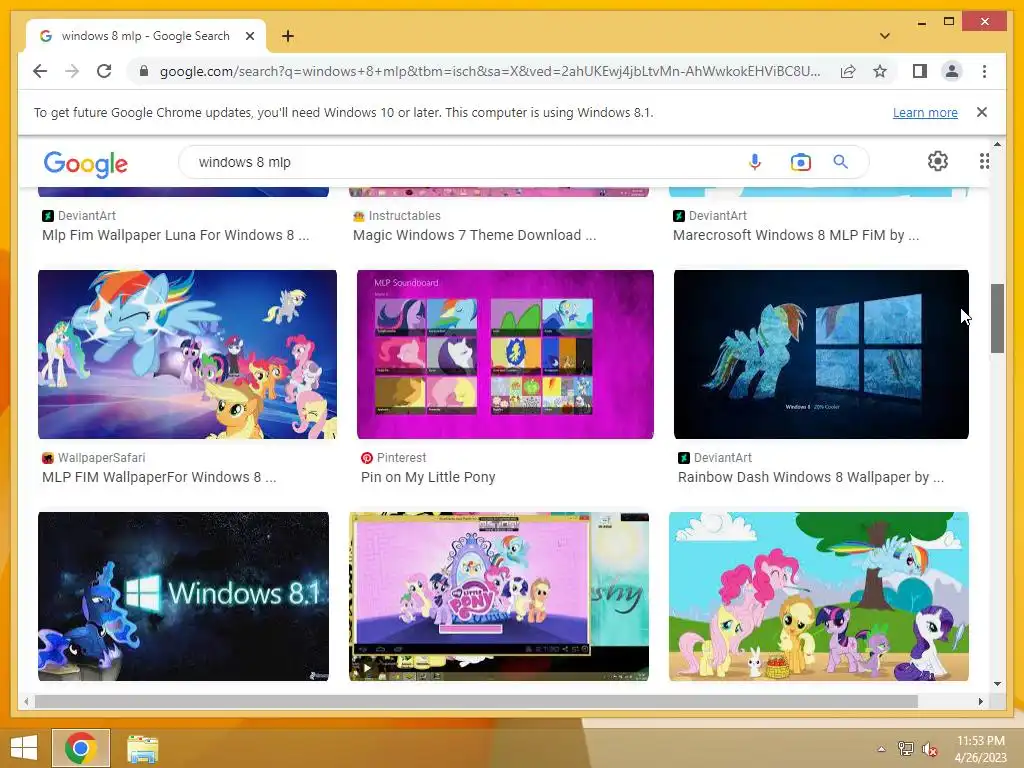The height and width of the screenshot is (768, 1024).
Task: Open File Explorer from the taskbar
Action: [142, 749]
